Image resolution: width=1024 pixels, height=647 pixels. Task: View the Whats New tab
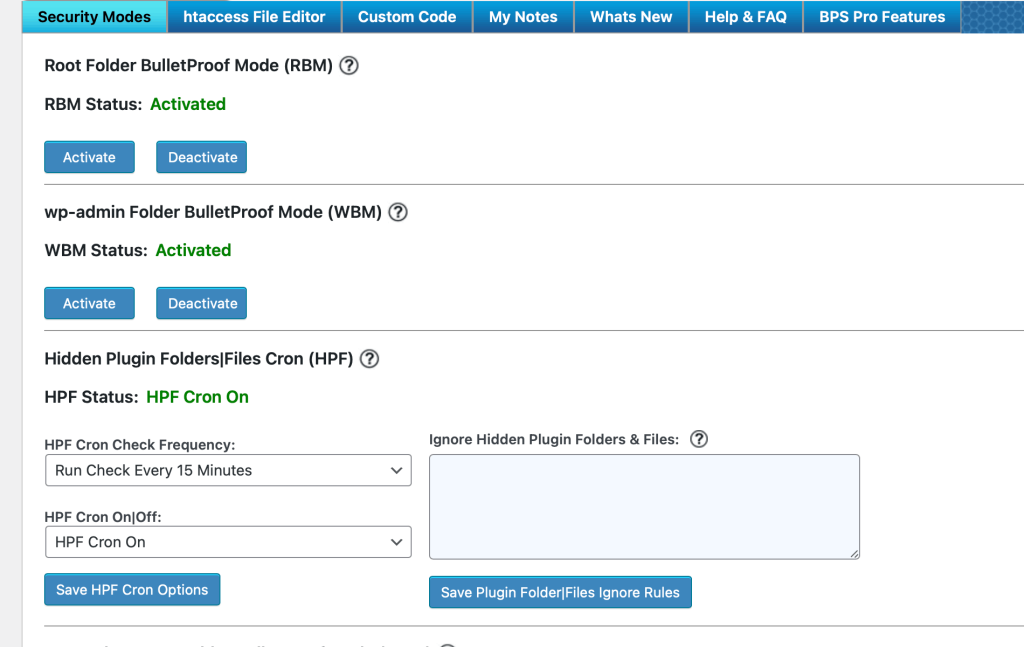631,16
